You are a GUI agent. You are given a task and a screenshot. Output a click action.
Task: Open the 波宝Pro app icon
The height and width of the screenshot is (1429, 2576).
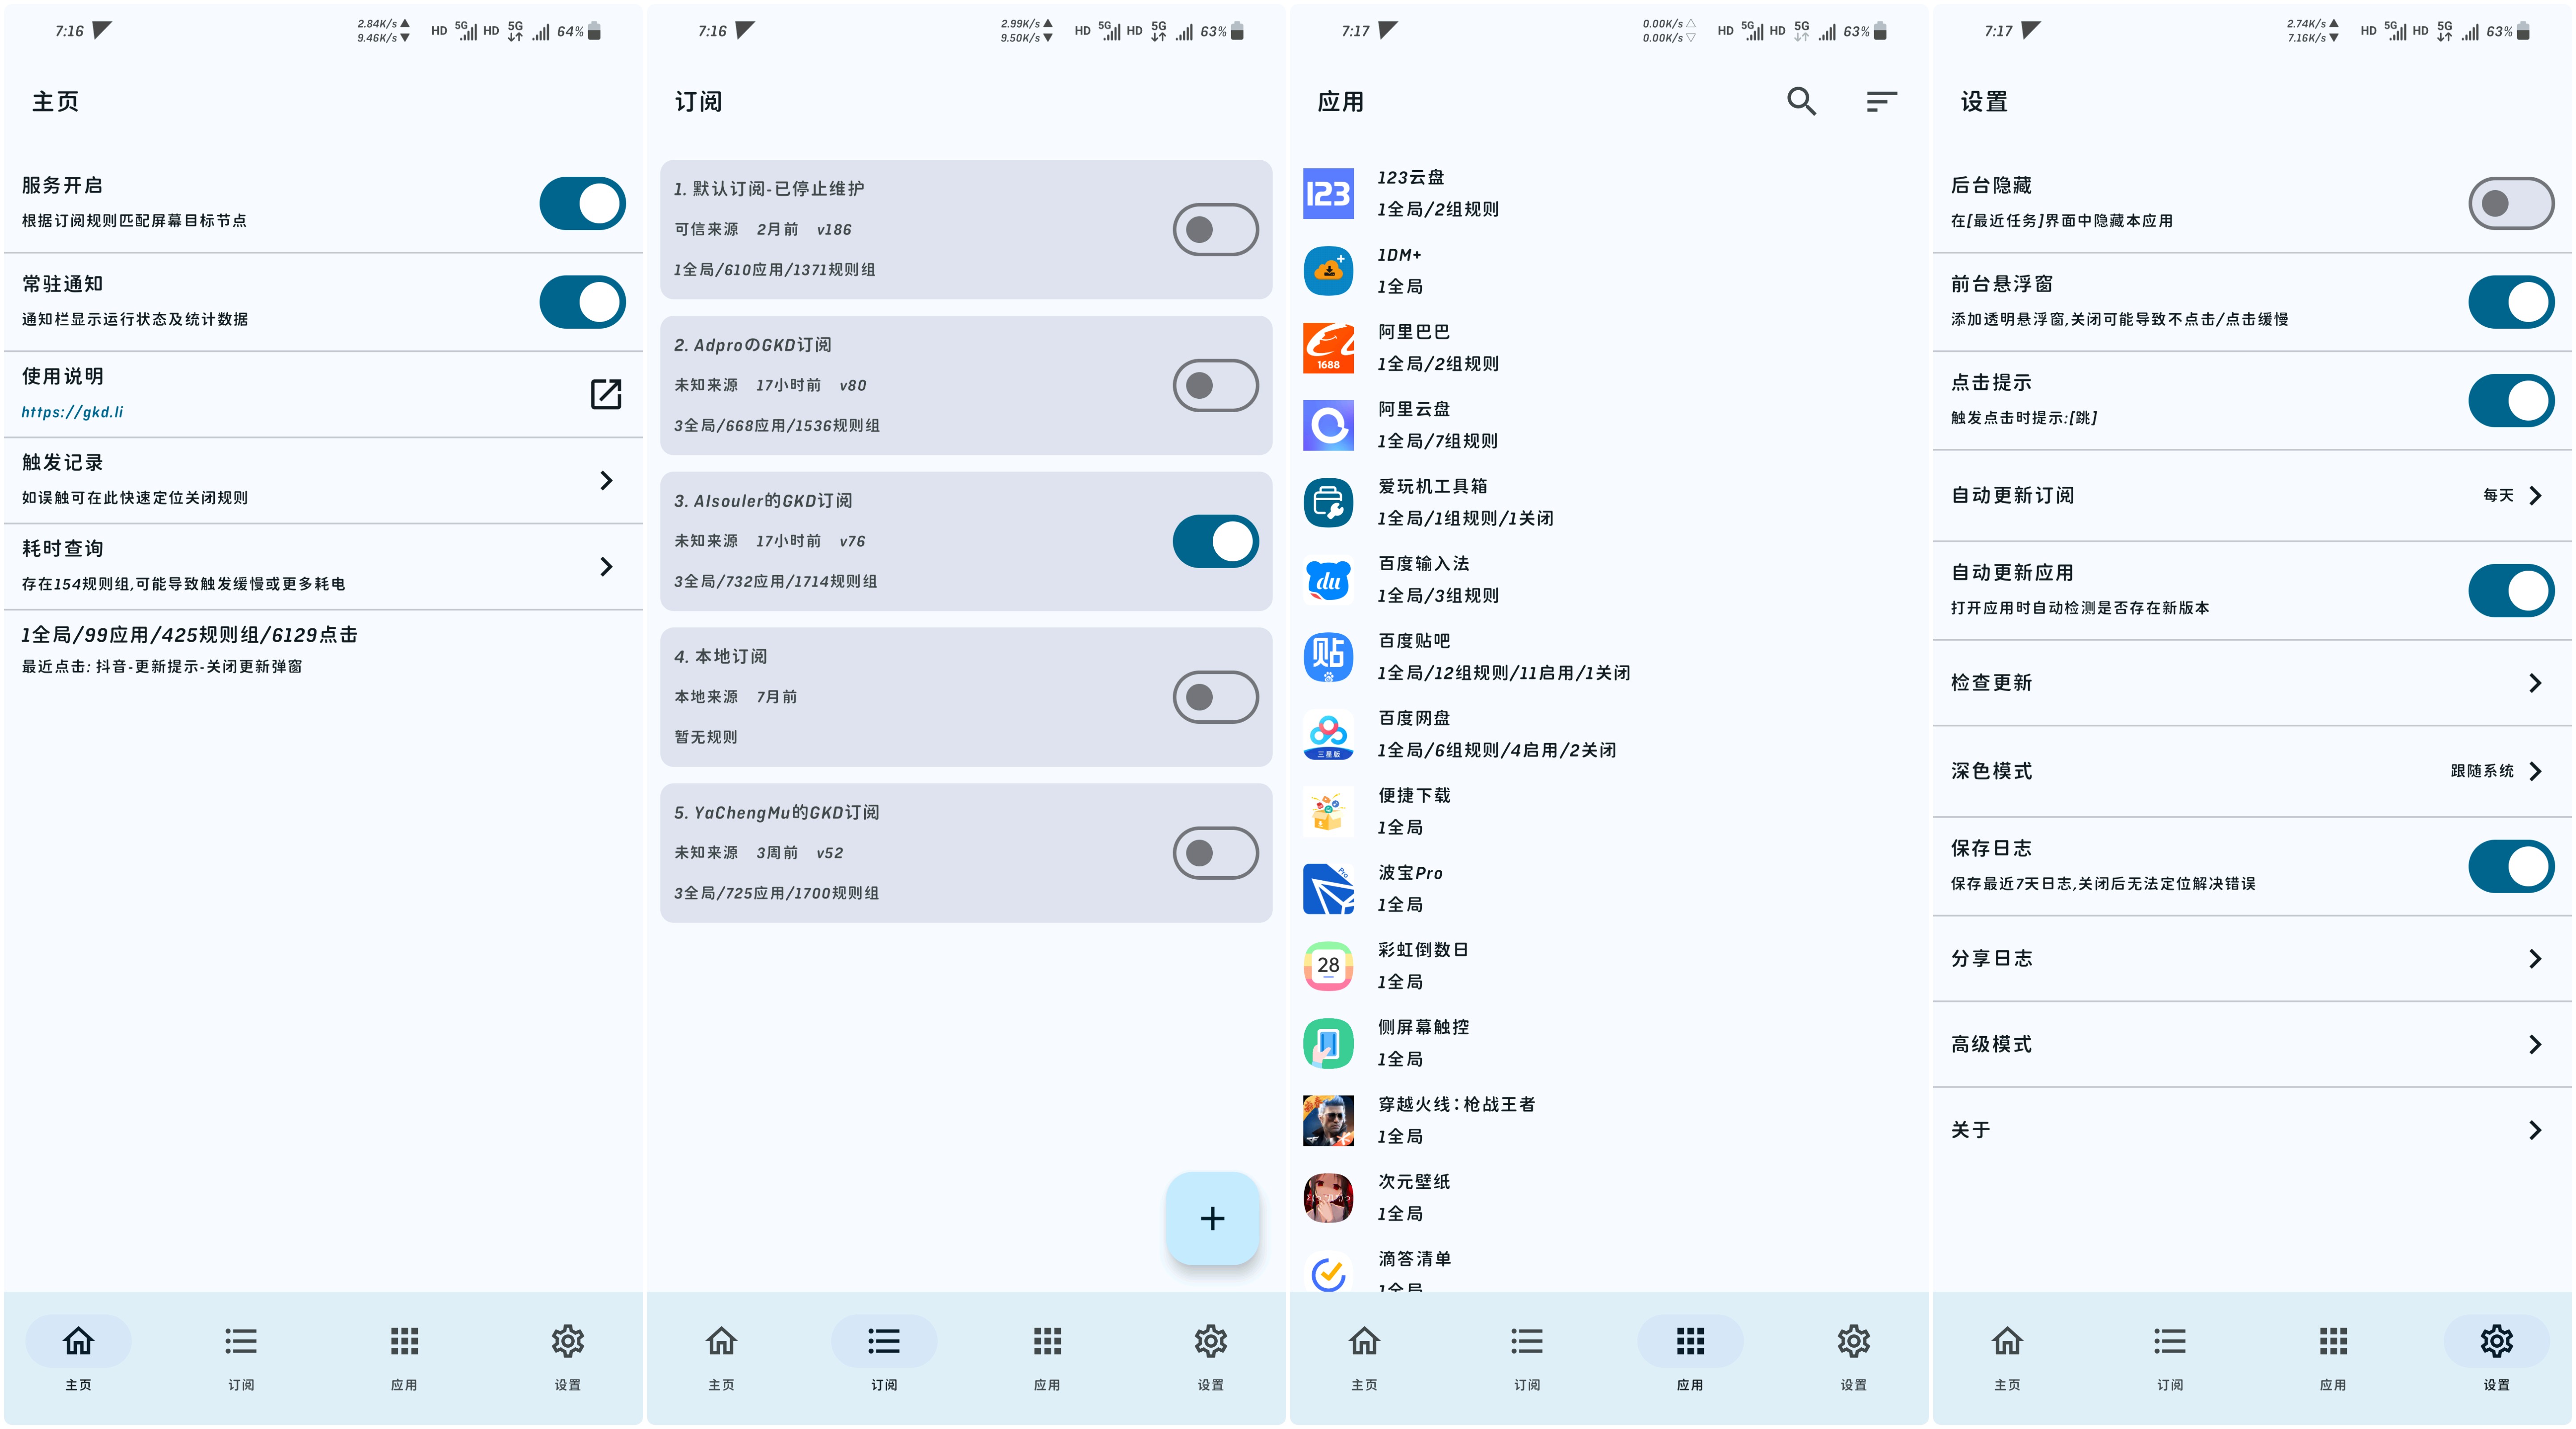1328,888
